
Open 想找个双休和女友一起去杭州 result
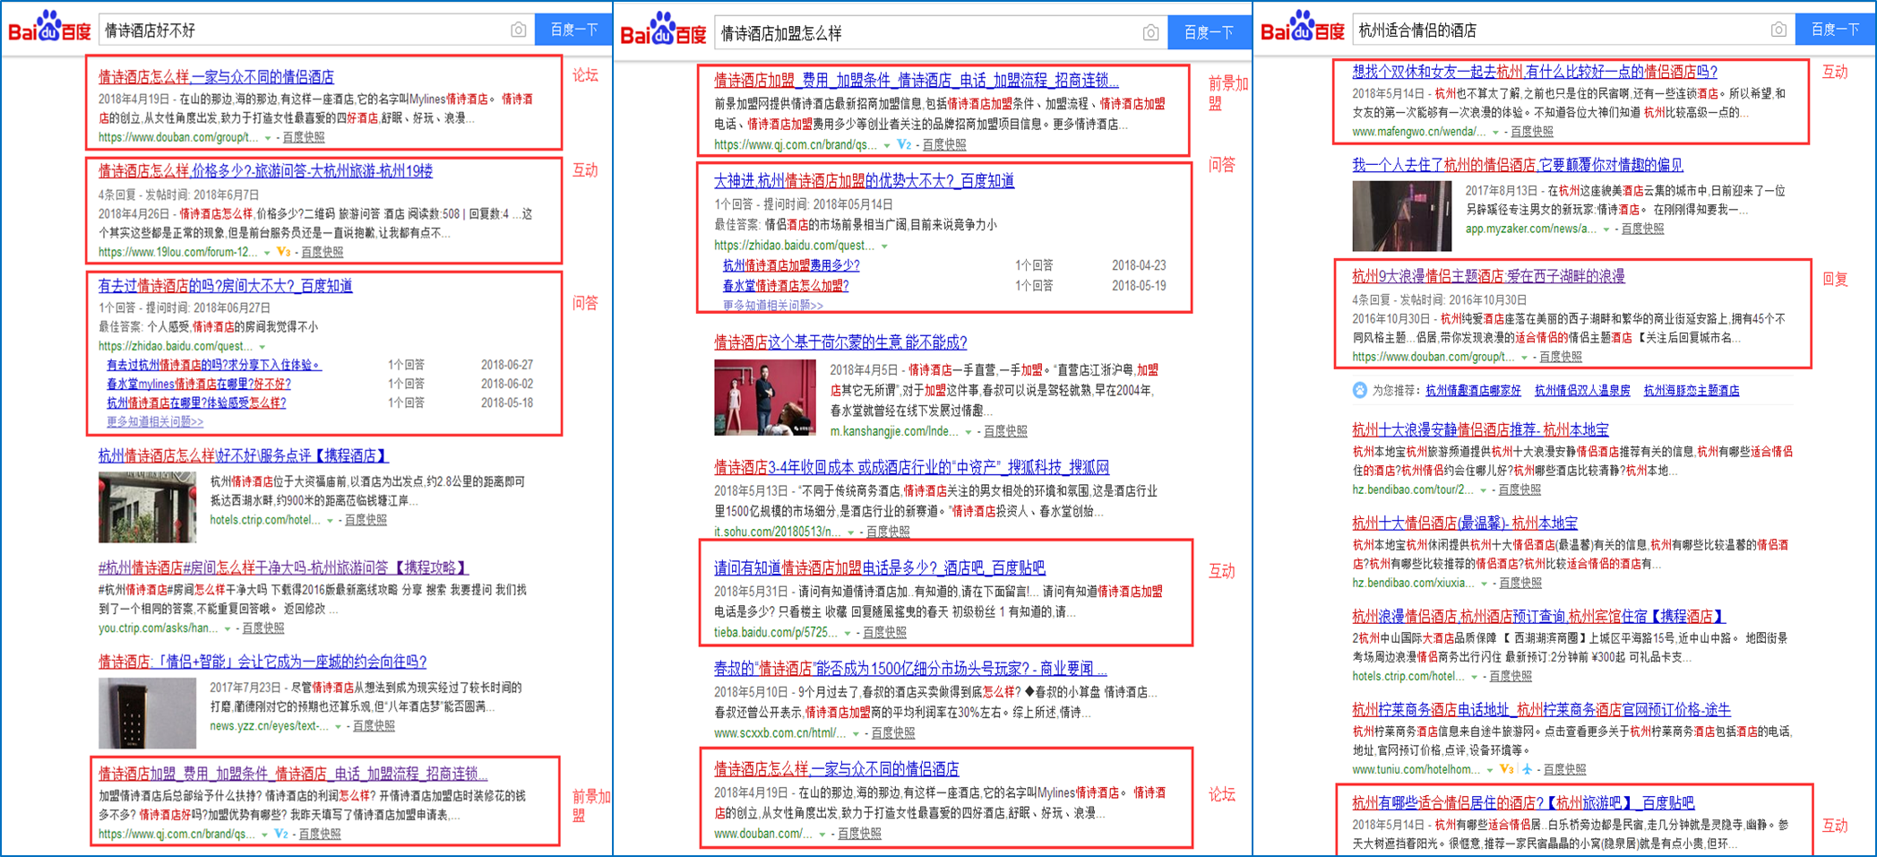click(x=1535, y=71)
